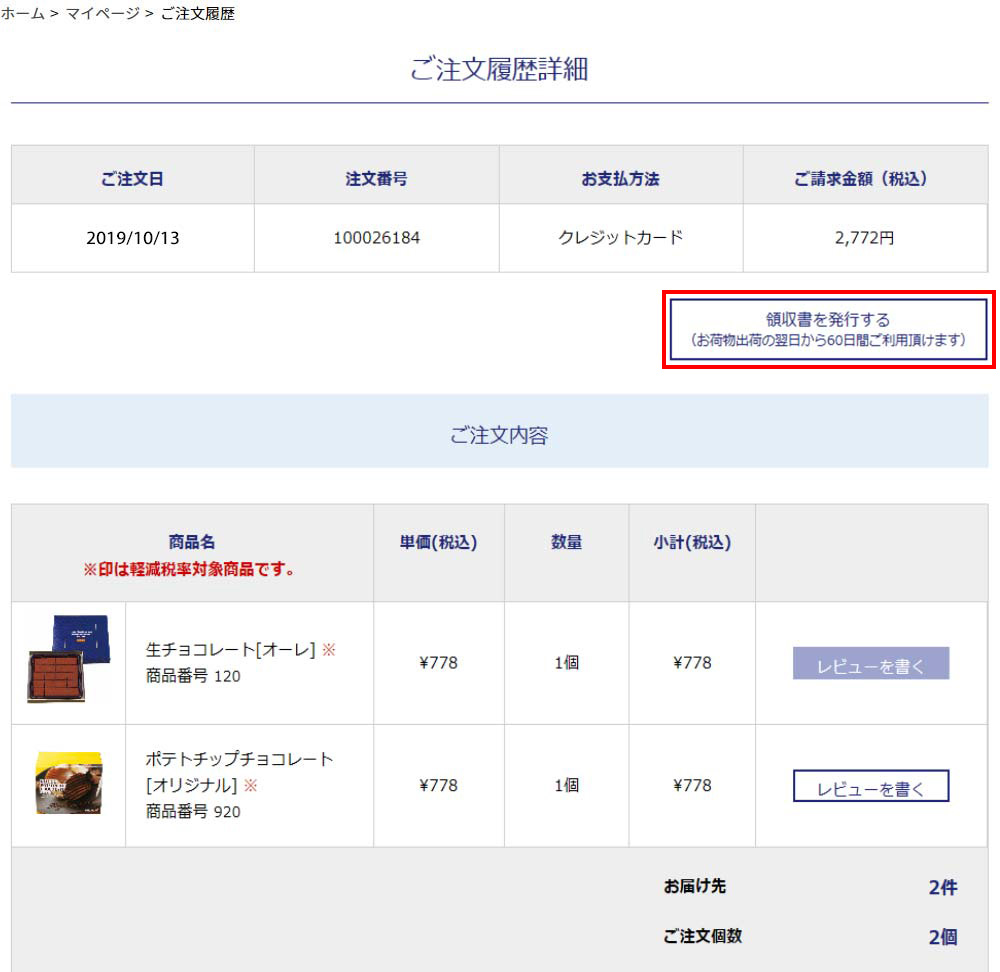Open 生チョコレート[オーレ] product thumbnail
This screenshot has height=972, width=1000.
(68, 658)
